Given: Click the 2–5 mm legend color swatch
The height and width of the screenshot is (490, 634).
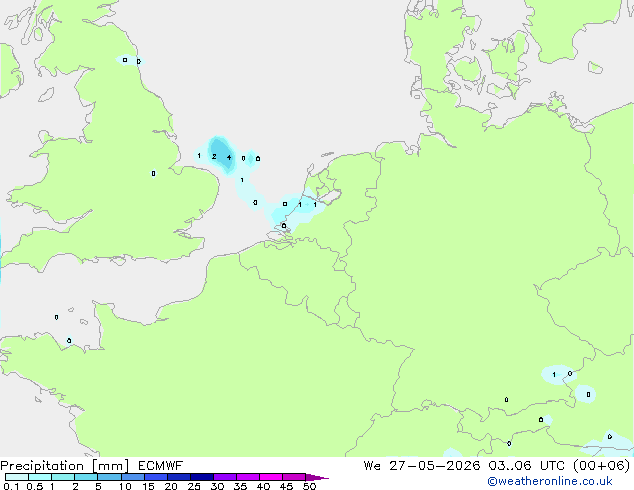Looking at the screenshot, I should 86,477.
